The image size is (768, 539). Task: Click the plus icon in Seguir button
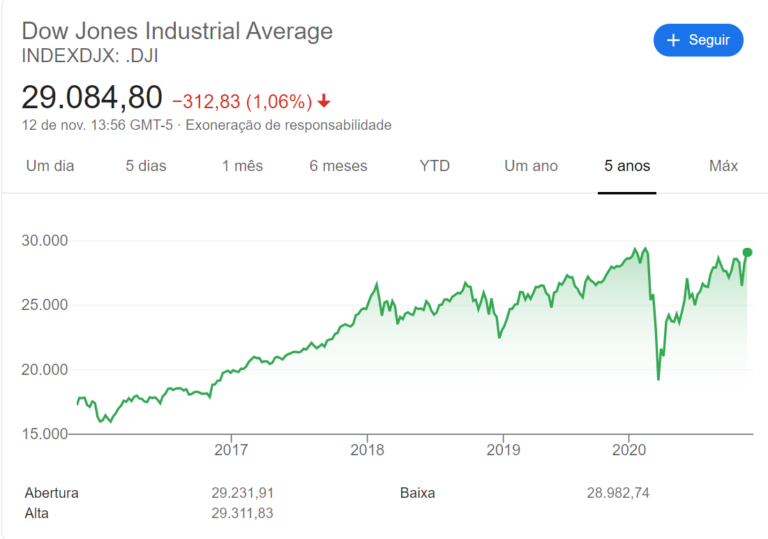coord(674,40)
